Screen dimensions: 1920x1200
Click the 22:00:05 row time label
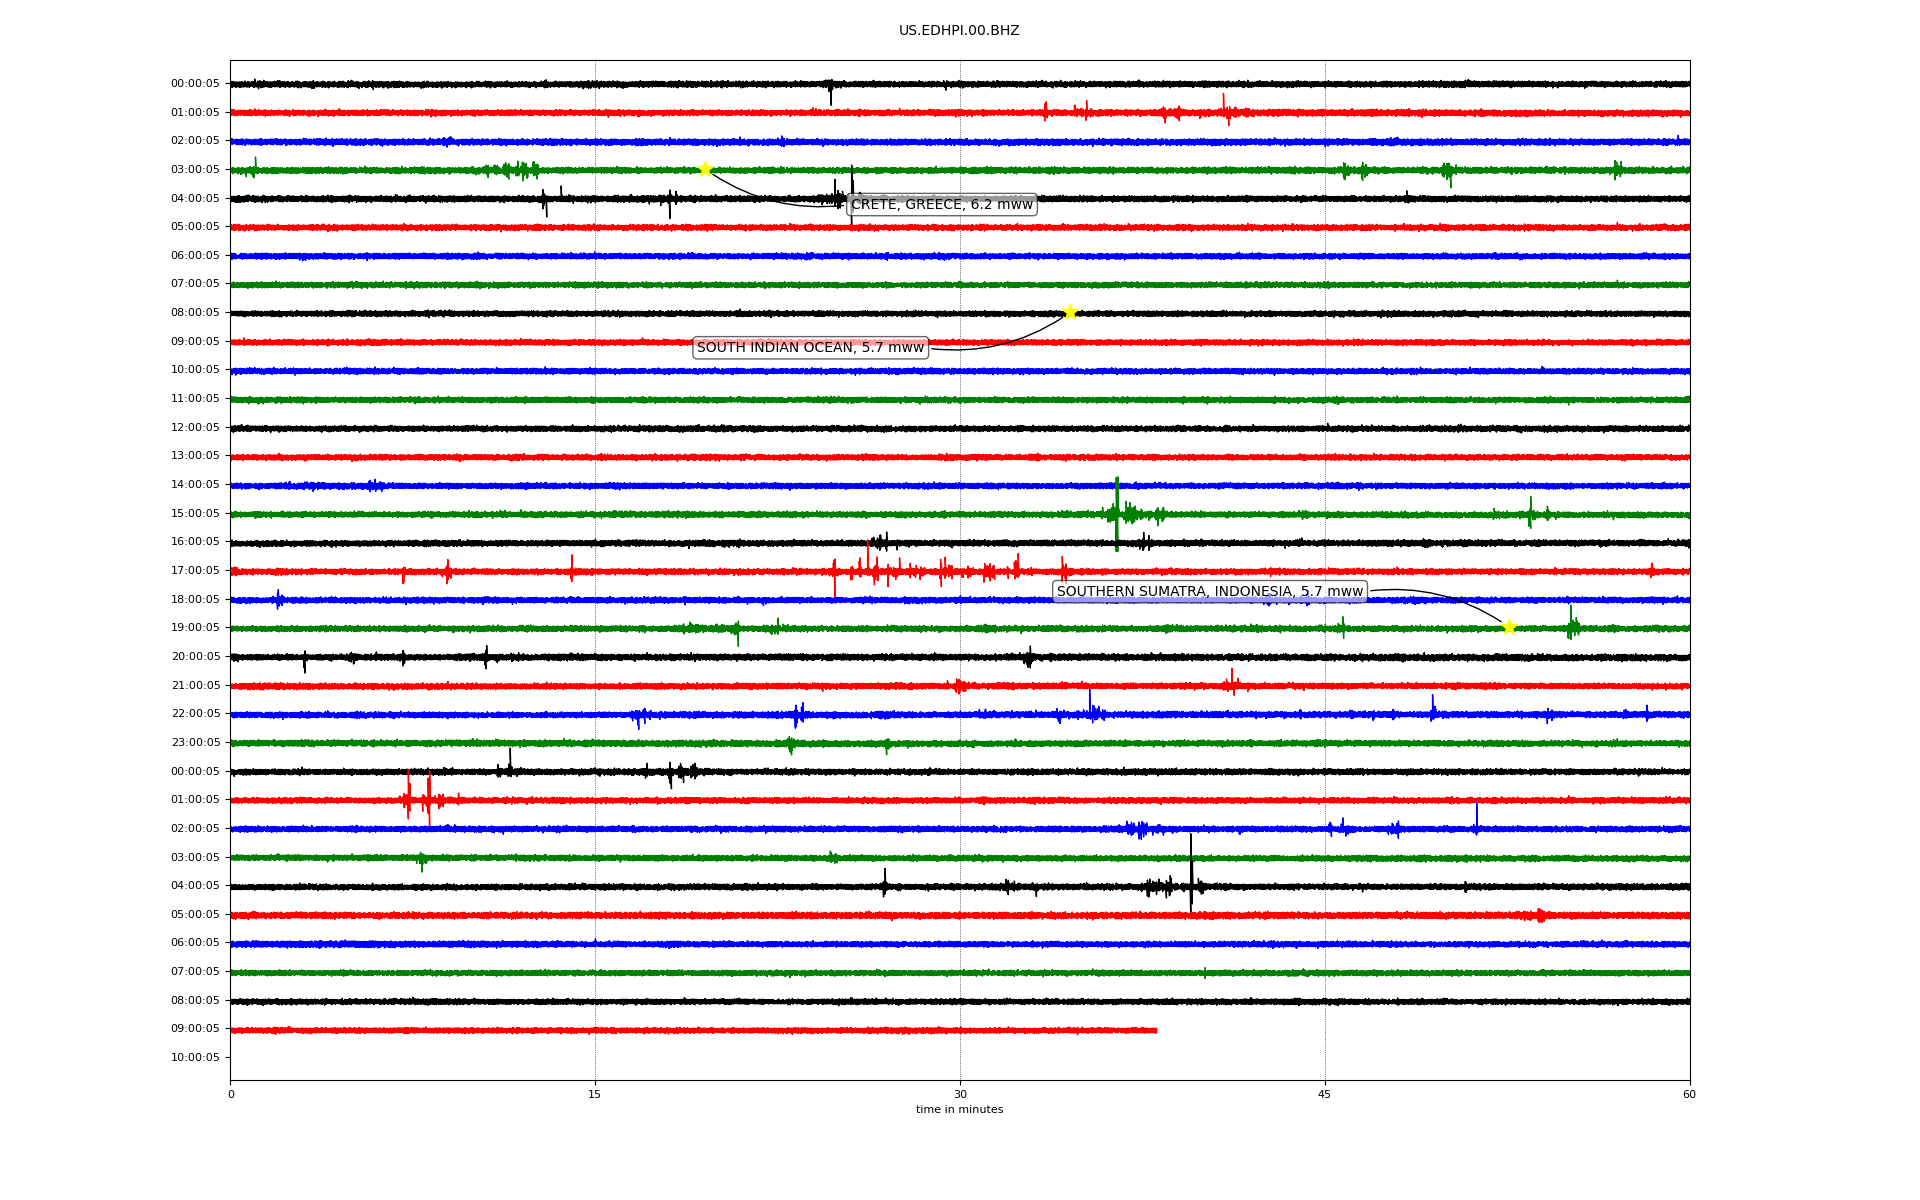click(195, 714)
